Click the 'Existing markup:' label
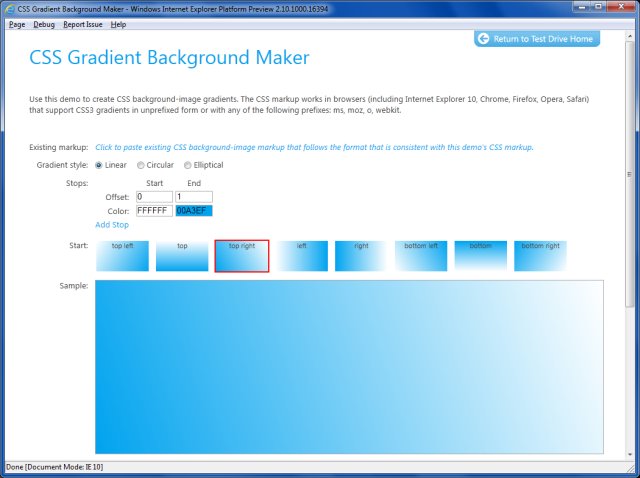Screen dimensions: 640x478 point(58,147)
